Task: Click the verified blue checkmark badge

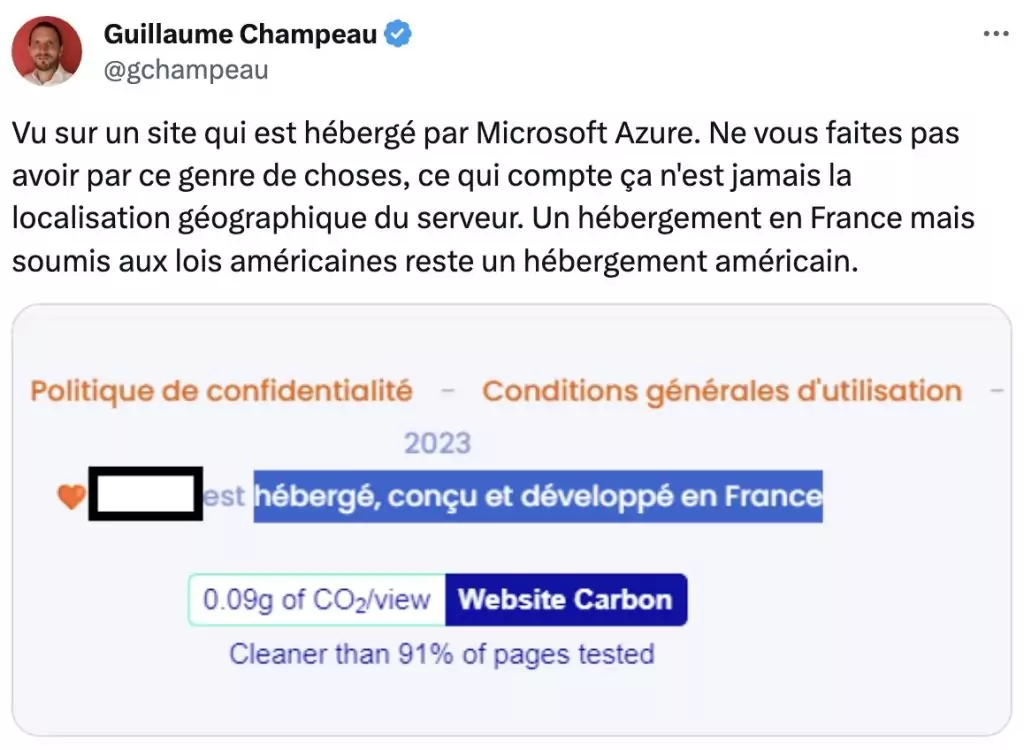Action: [397, 32]
